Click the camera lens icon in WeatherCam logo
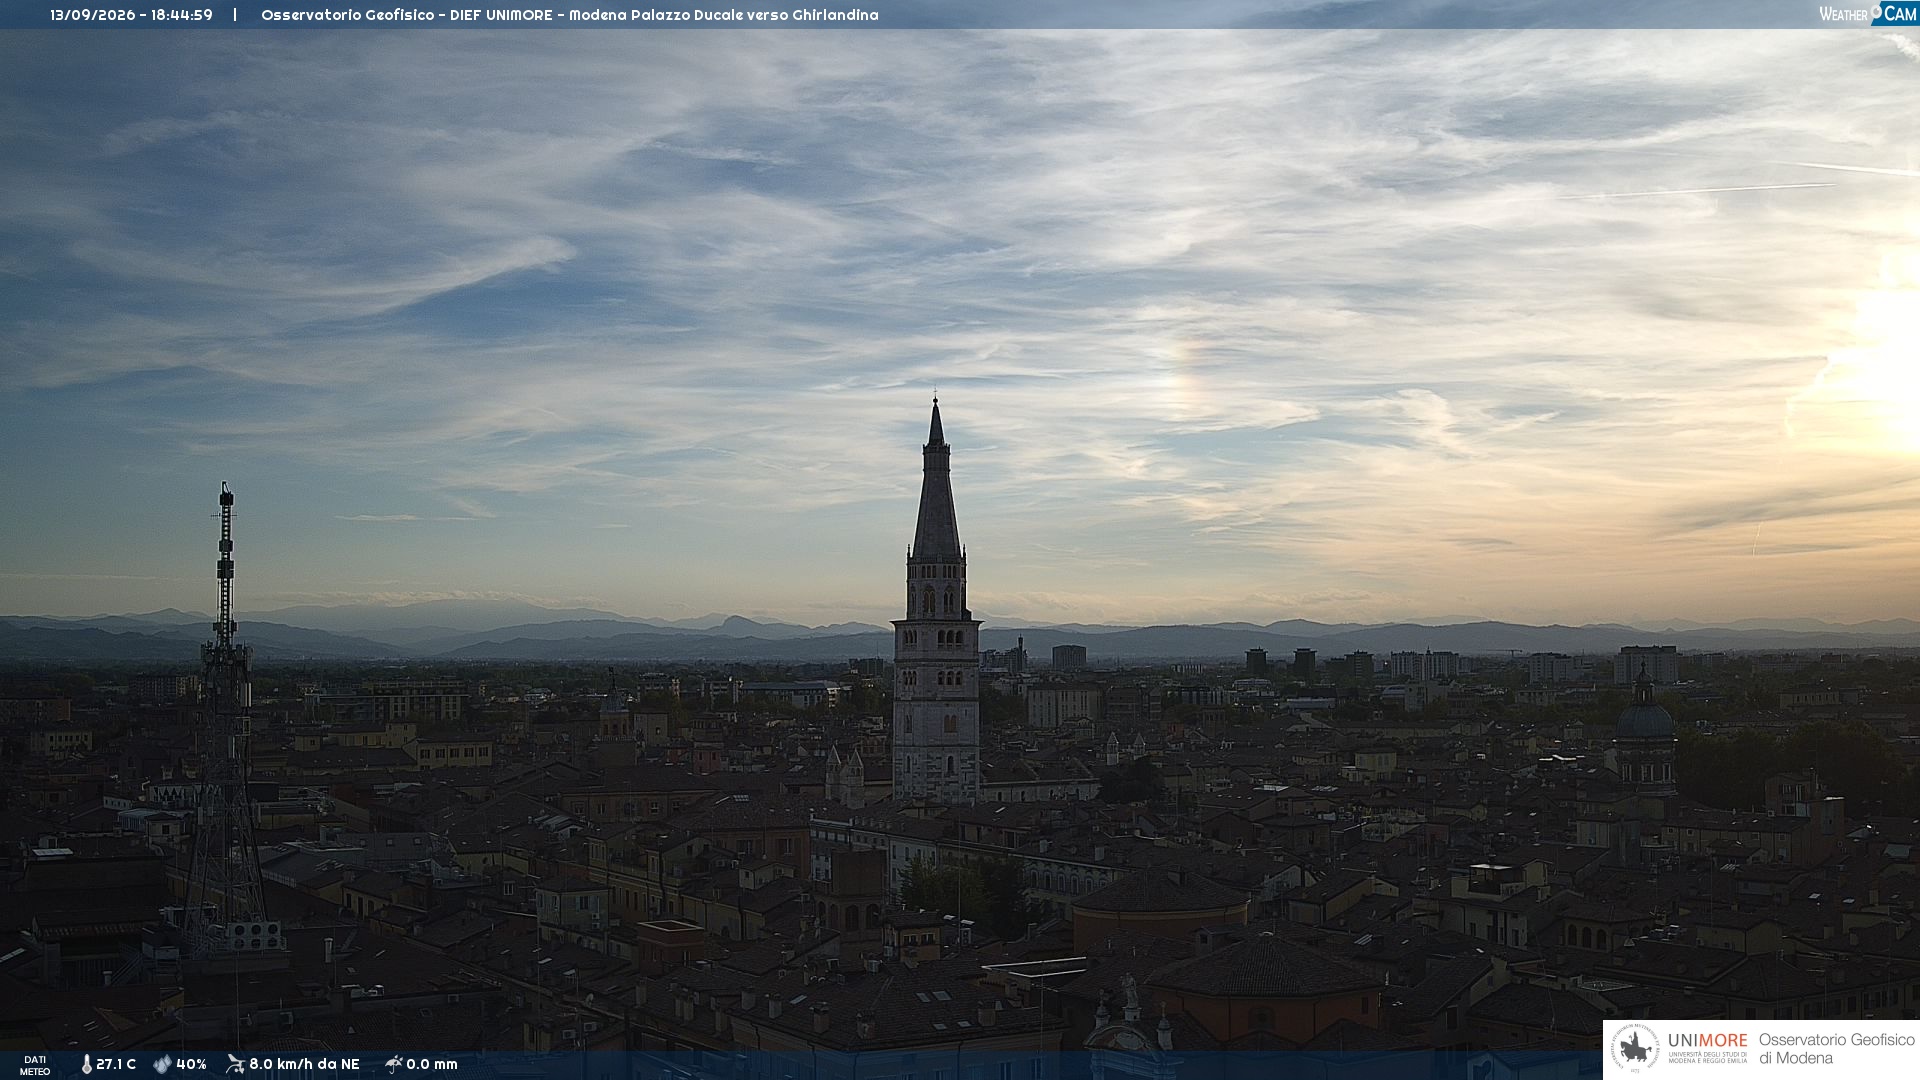The image size is (1920, 1080). coord(1877,12)
